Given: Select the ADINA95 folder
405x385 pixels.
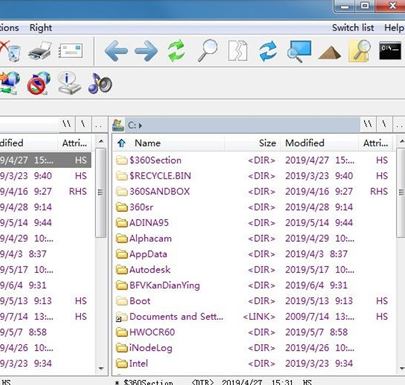Looking at the screenshot, I should [149, 223].
